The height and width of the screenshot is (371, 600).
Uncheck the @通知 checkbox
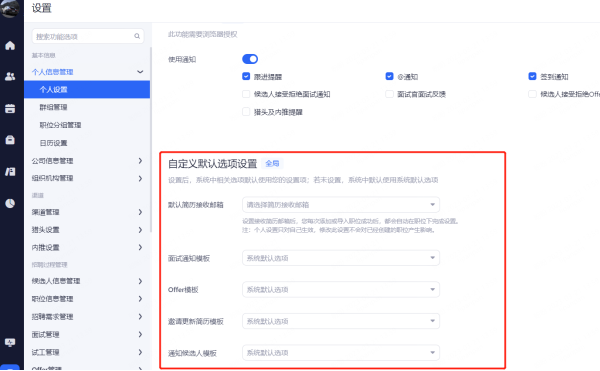(389, 76)
